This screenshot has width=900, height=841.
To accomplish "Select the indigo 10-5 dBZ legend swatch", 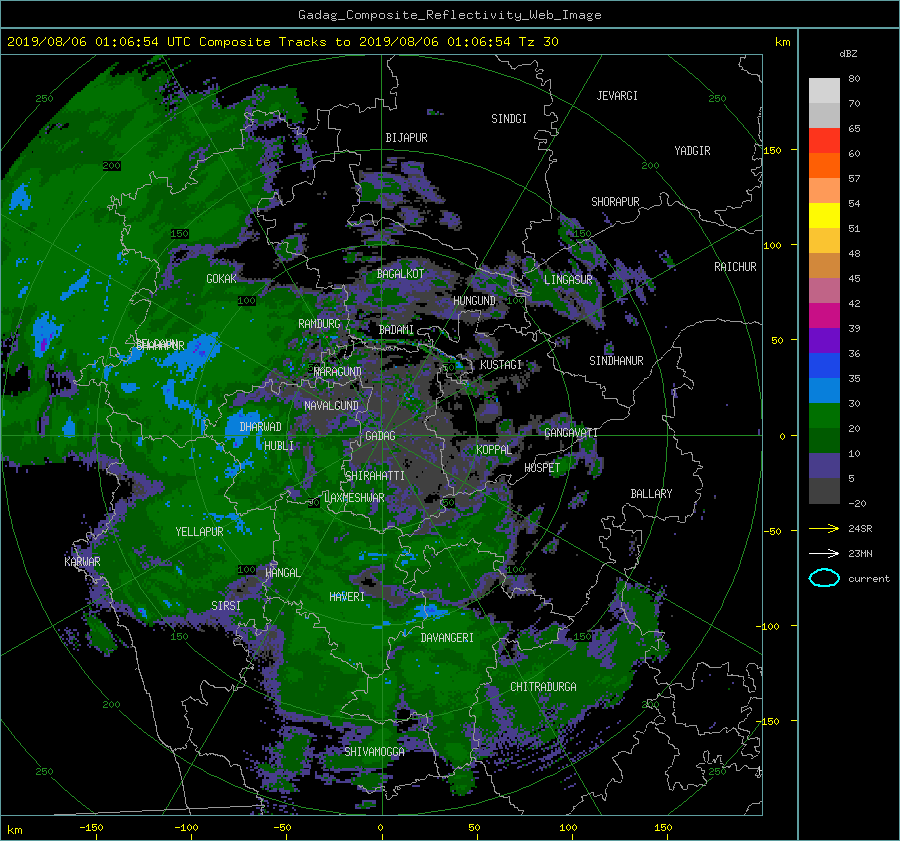I will click(824, 466).
